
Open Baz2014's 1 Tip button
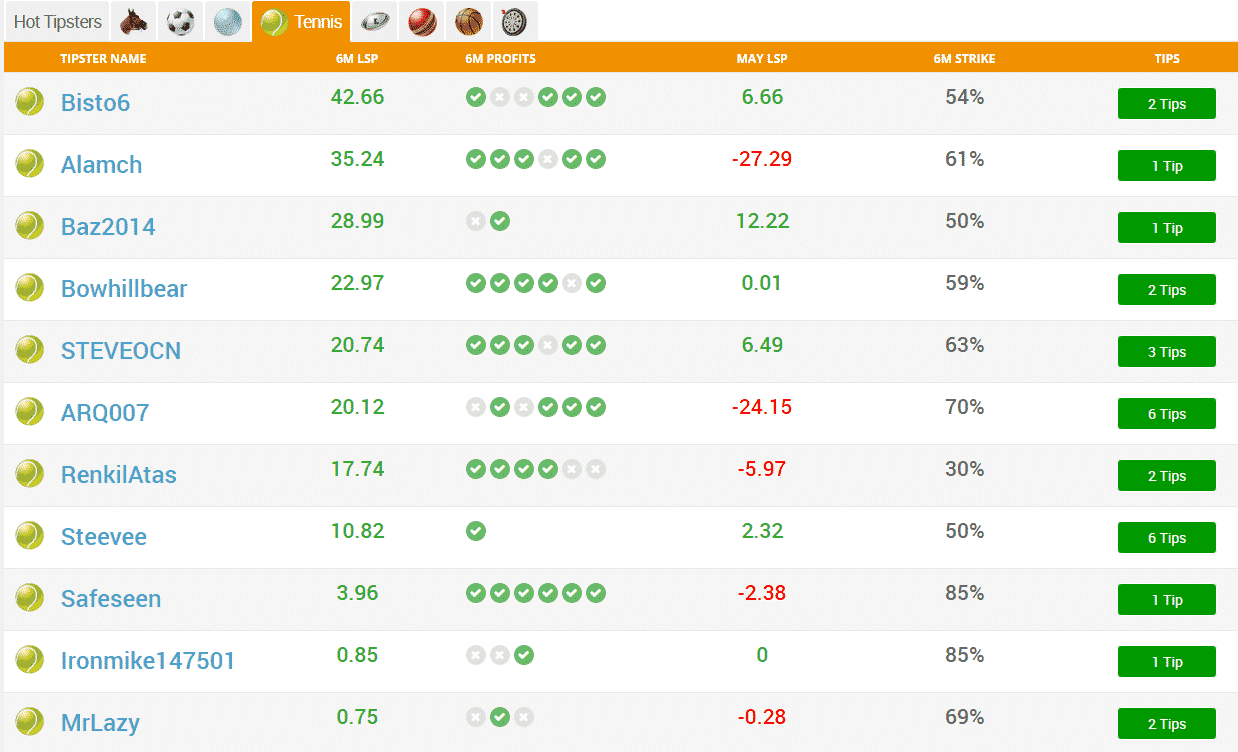(x=1166, y=228)
